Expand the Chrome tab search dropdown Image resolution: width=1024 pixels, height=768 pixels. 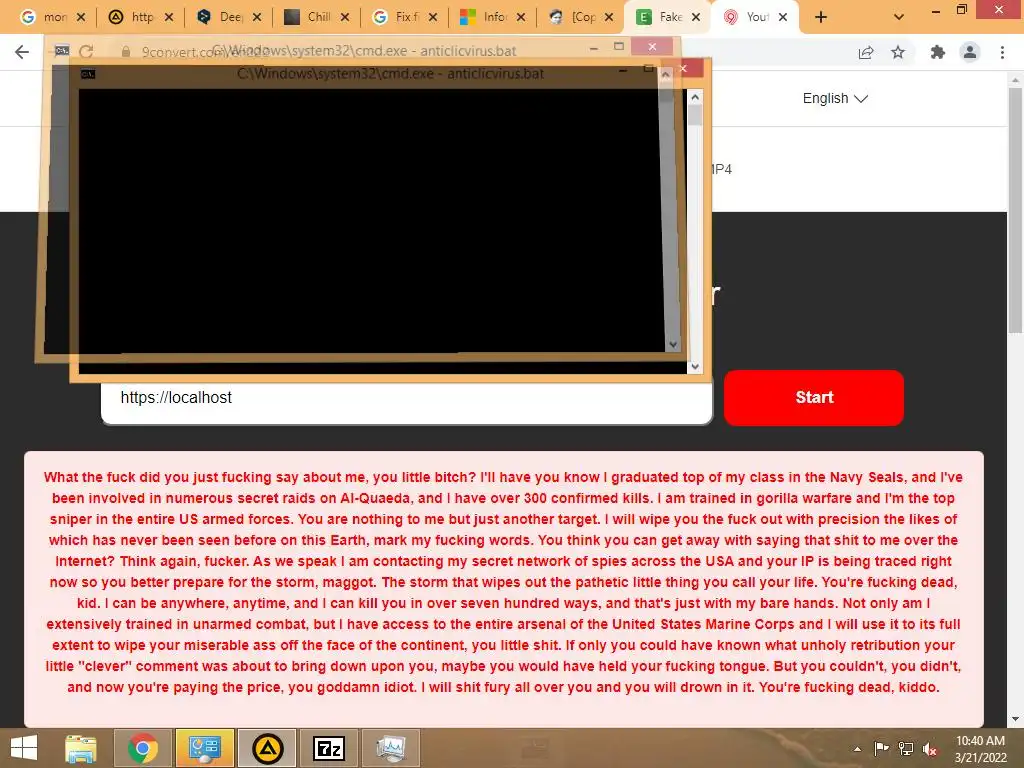(899, 18)
